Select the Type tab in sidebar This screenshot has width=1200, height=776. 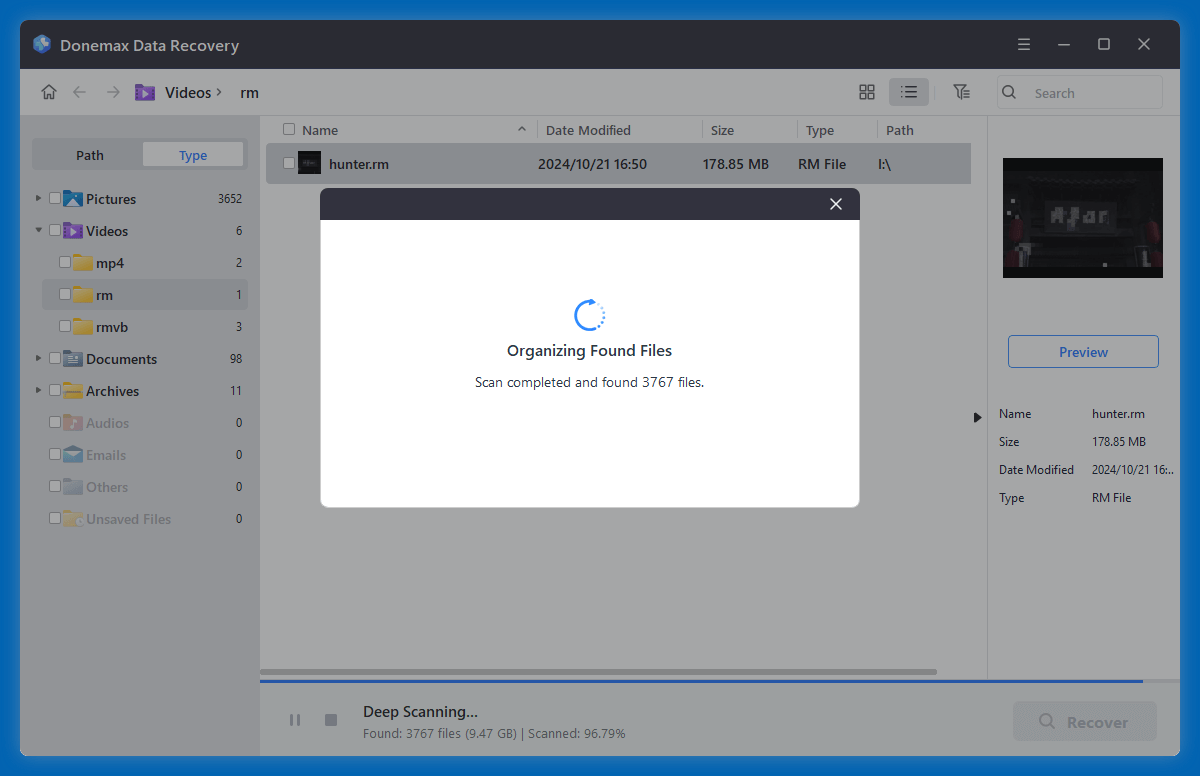click(x=192, y=154)
